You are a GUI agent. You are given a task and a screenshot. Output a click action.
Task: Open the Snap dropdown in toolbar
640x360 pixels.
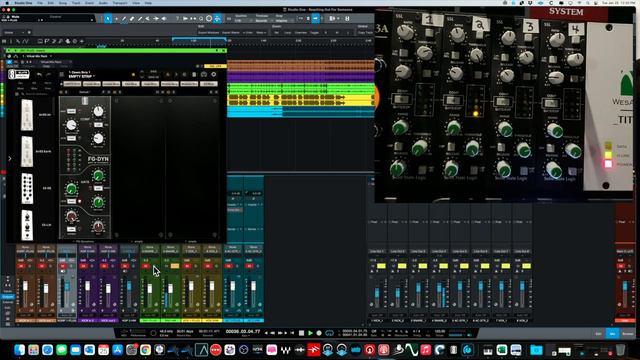point(284,20)
